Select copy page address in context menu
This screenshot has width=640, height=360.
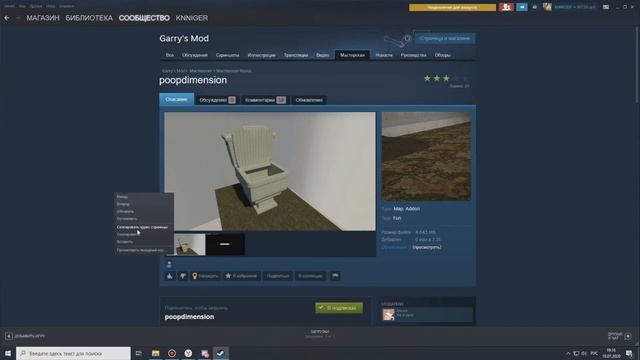pos(142,227)
